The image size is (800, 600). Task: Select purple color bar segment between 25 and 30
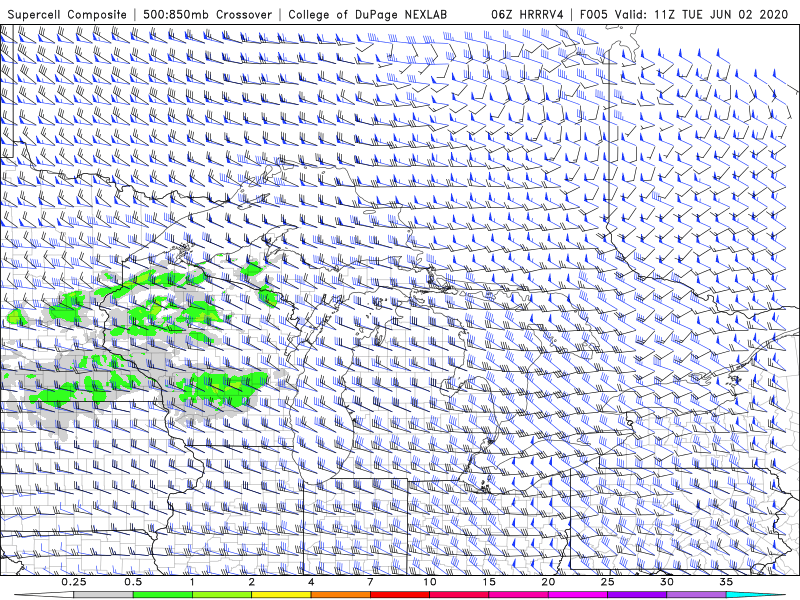(637, 595)
